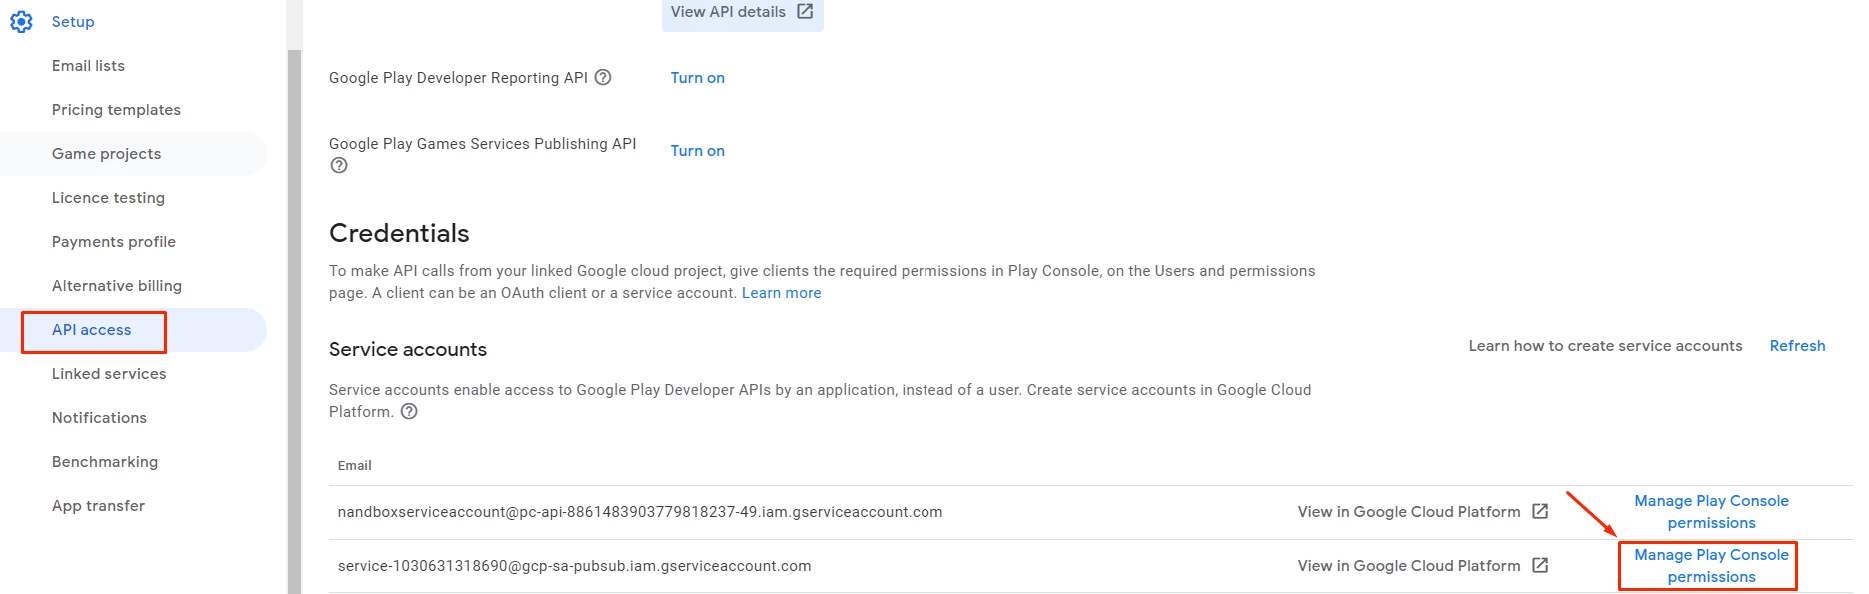
Task: Turn on Google Play Developer Reporting API
Action: point(697,78)
